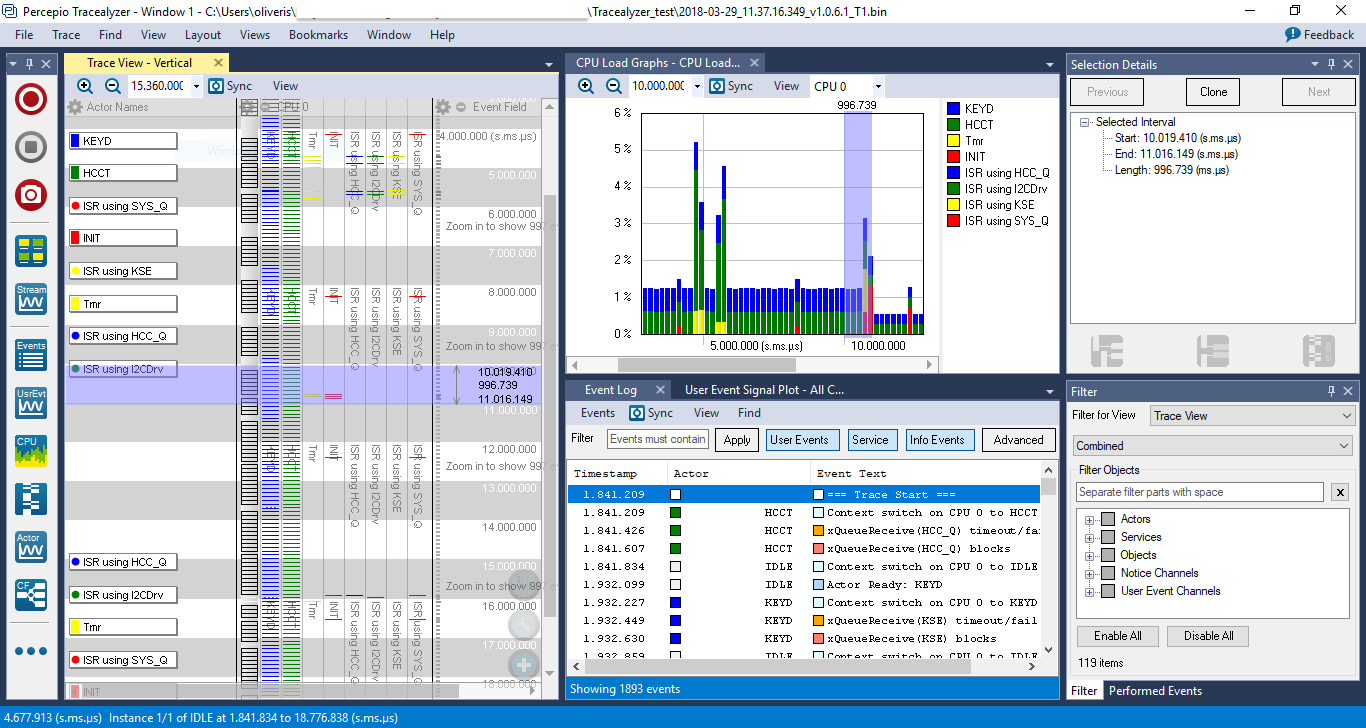Open the Actor sidebar icon
This screenshot has width=1366, height=728.
pos(31,547)
